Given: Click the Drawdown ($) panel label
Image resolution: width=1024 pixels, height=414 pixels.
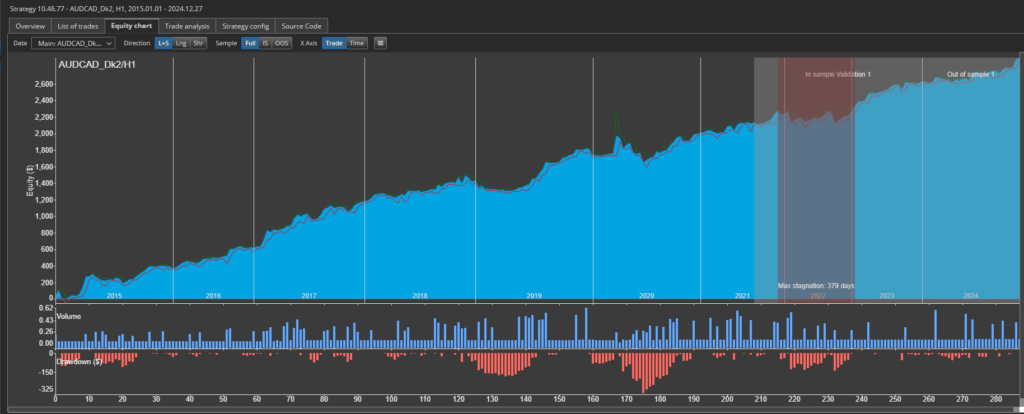Looking at the screenshot, I should click(x=80, y=361).
